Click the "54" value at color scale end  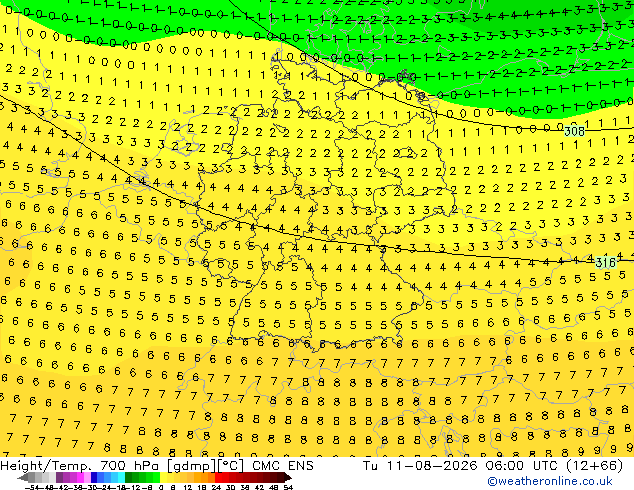tap(288, 487)
